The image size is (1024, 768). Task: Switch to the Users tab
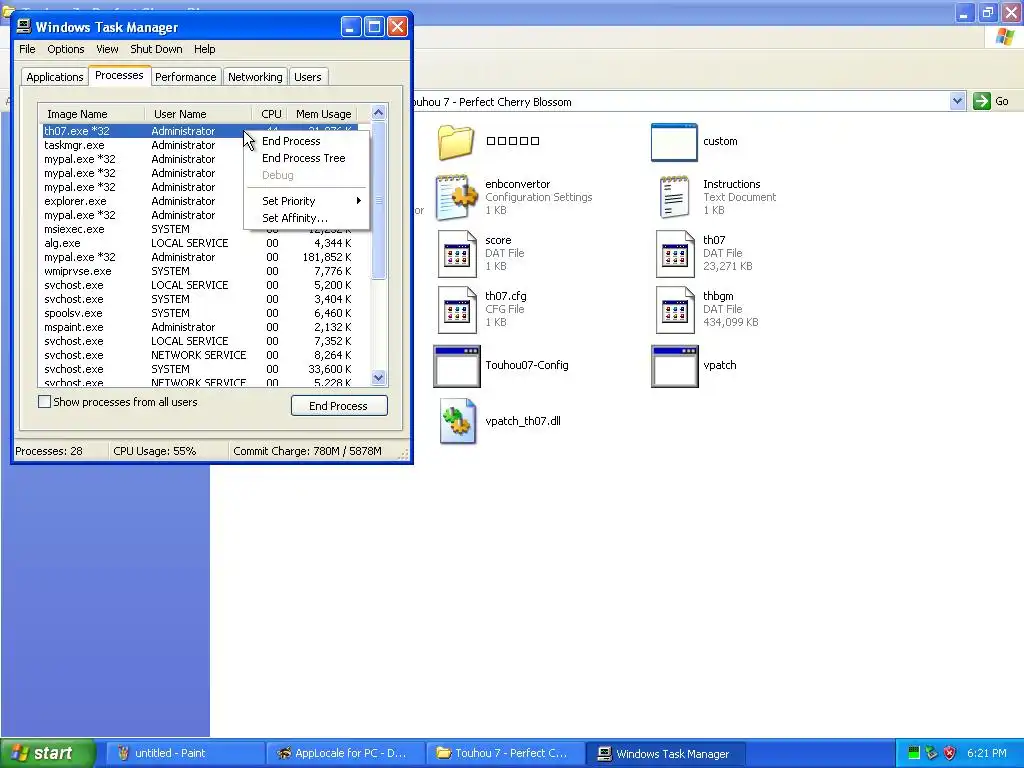tap(308, 77)
